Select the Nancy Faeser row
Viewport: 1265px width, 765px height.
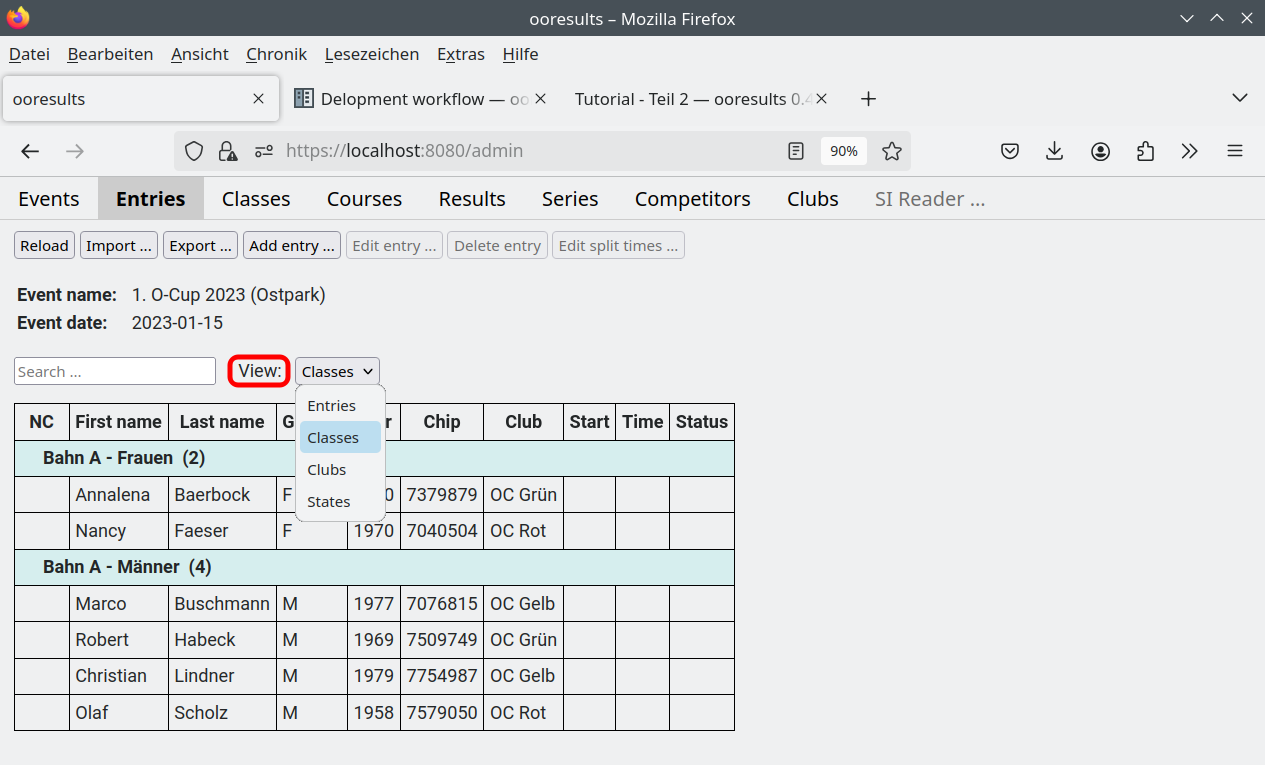374,531
